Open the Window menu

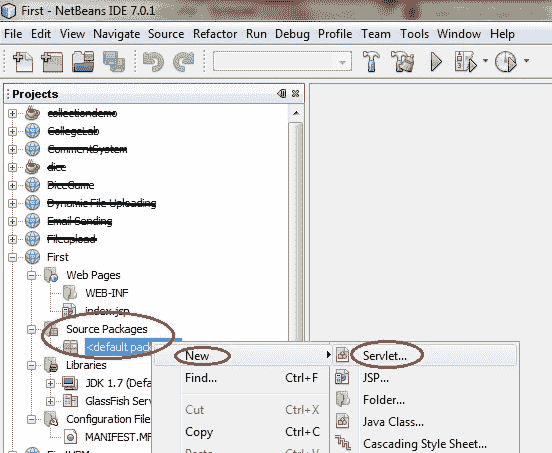click(x=459, y=34)
